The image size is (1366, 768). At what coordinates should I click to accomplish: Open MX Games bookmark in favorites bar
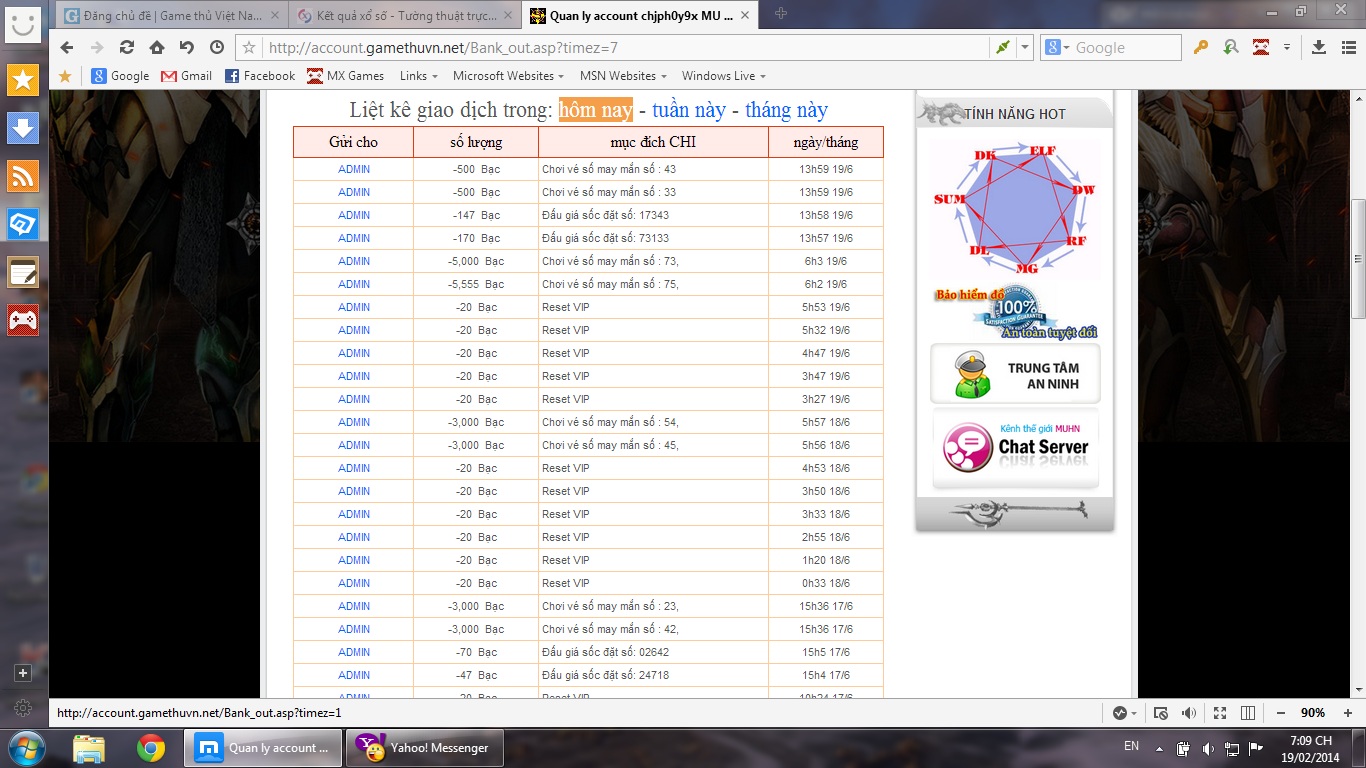click(346, 76)
